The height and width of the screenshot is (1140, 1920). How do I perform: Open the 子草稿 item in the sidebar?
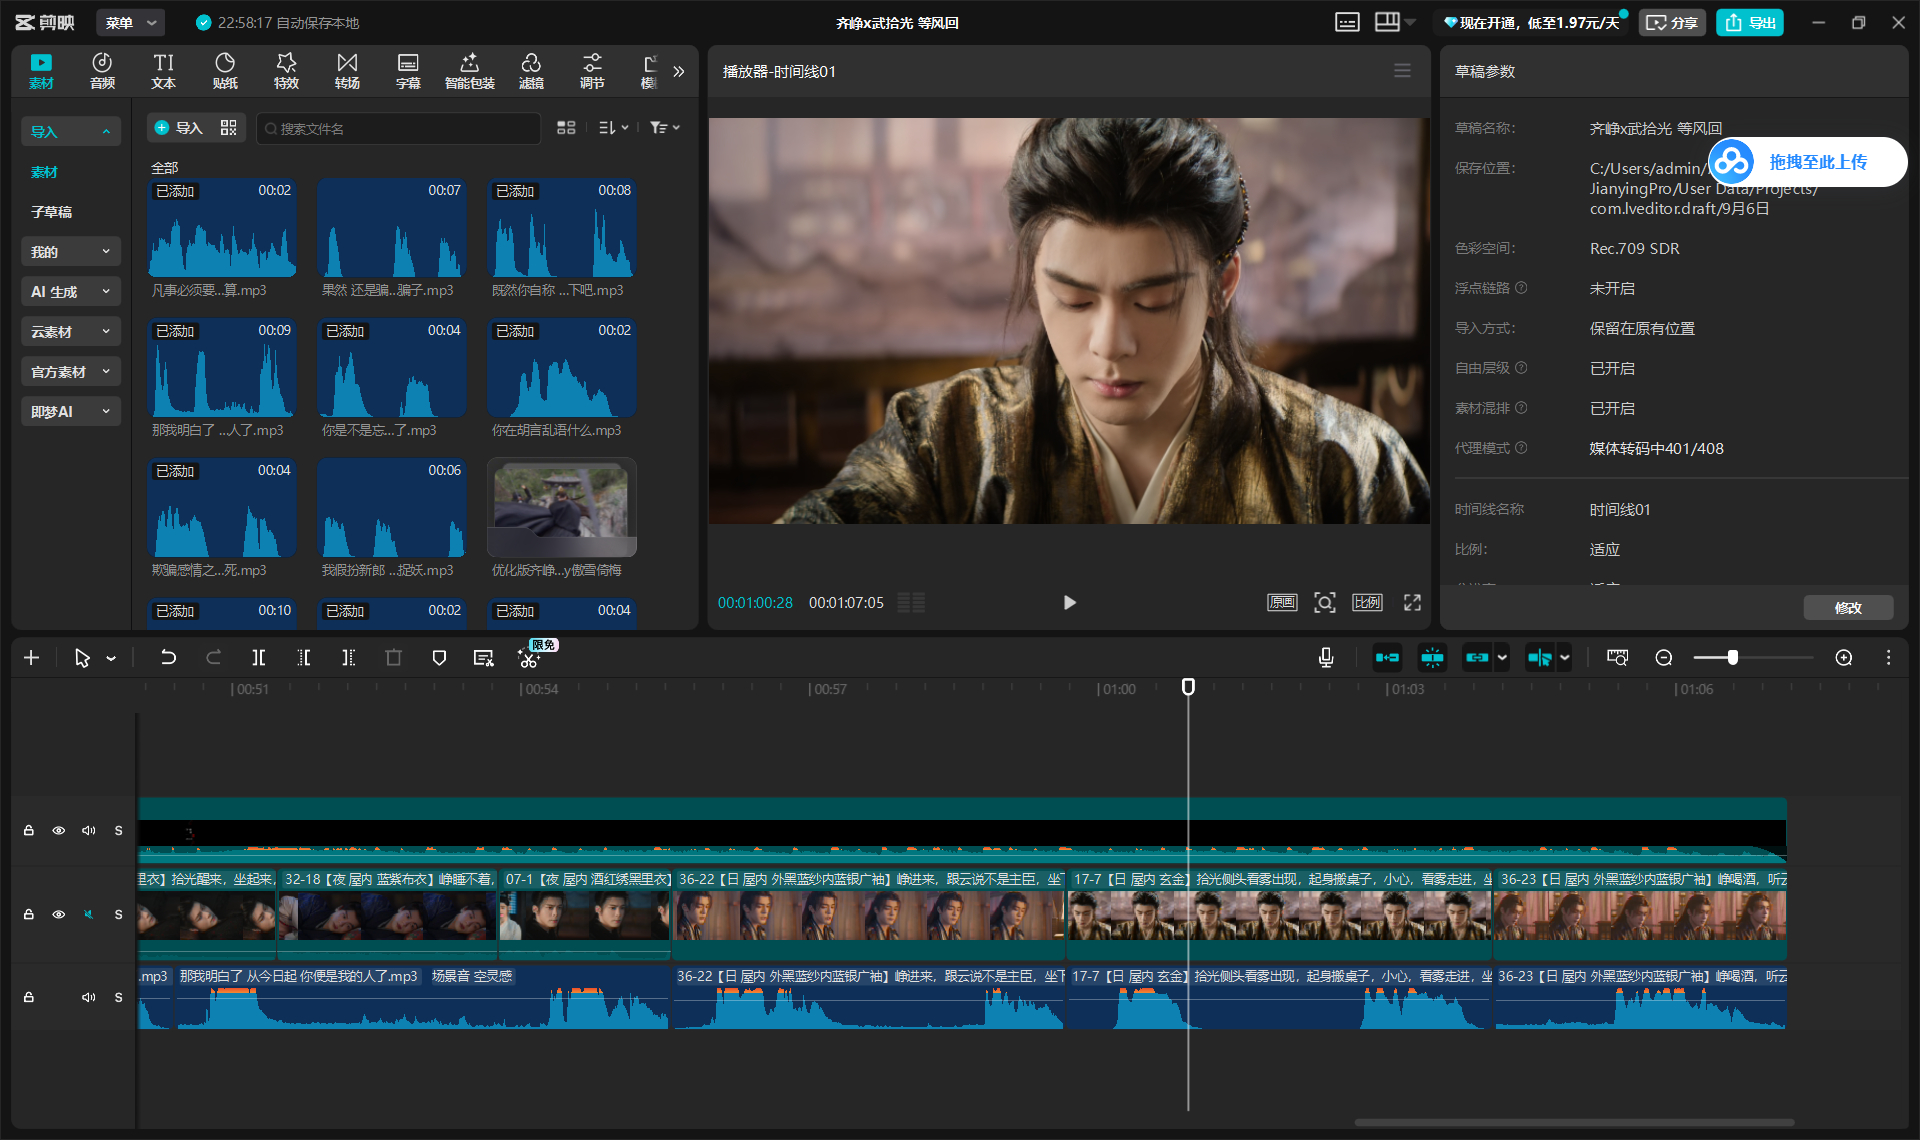click(x=52, y=211)
